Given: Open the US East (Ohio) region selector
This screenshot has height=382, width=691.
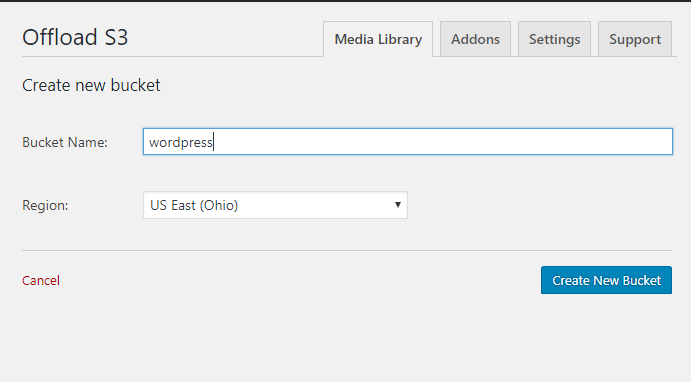Looking at the screenshot, I should (275, 205).
